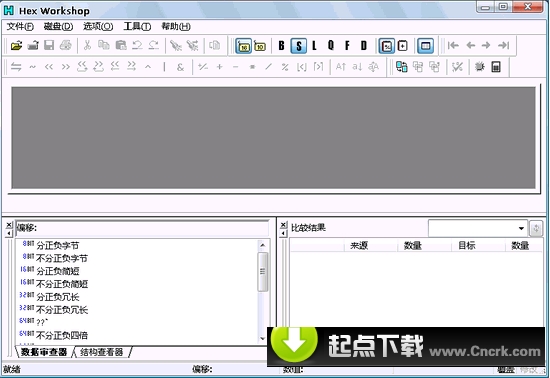Open the 文件(F) menu
Screen dimensions: 550x378
[20, 27]
